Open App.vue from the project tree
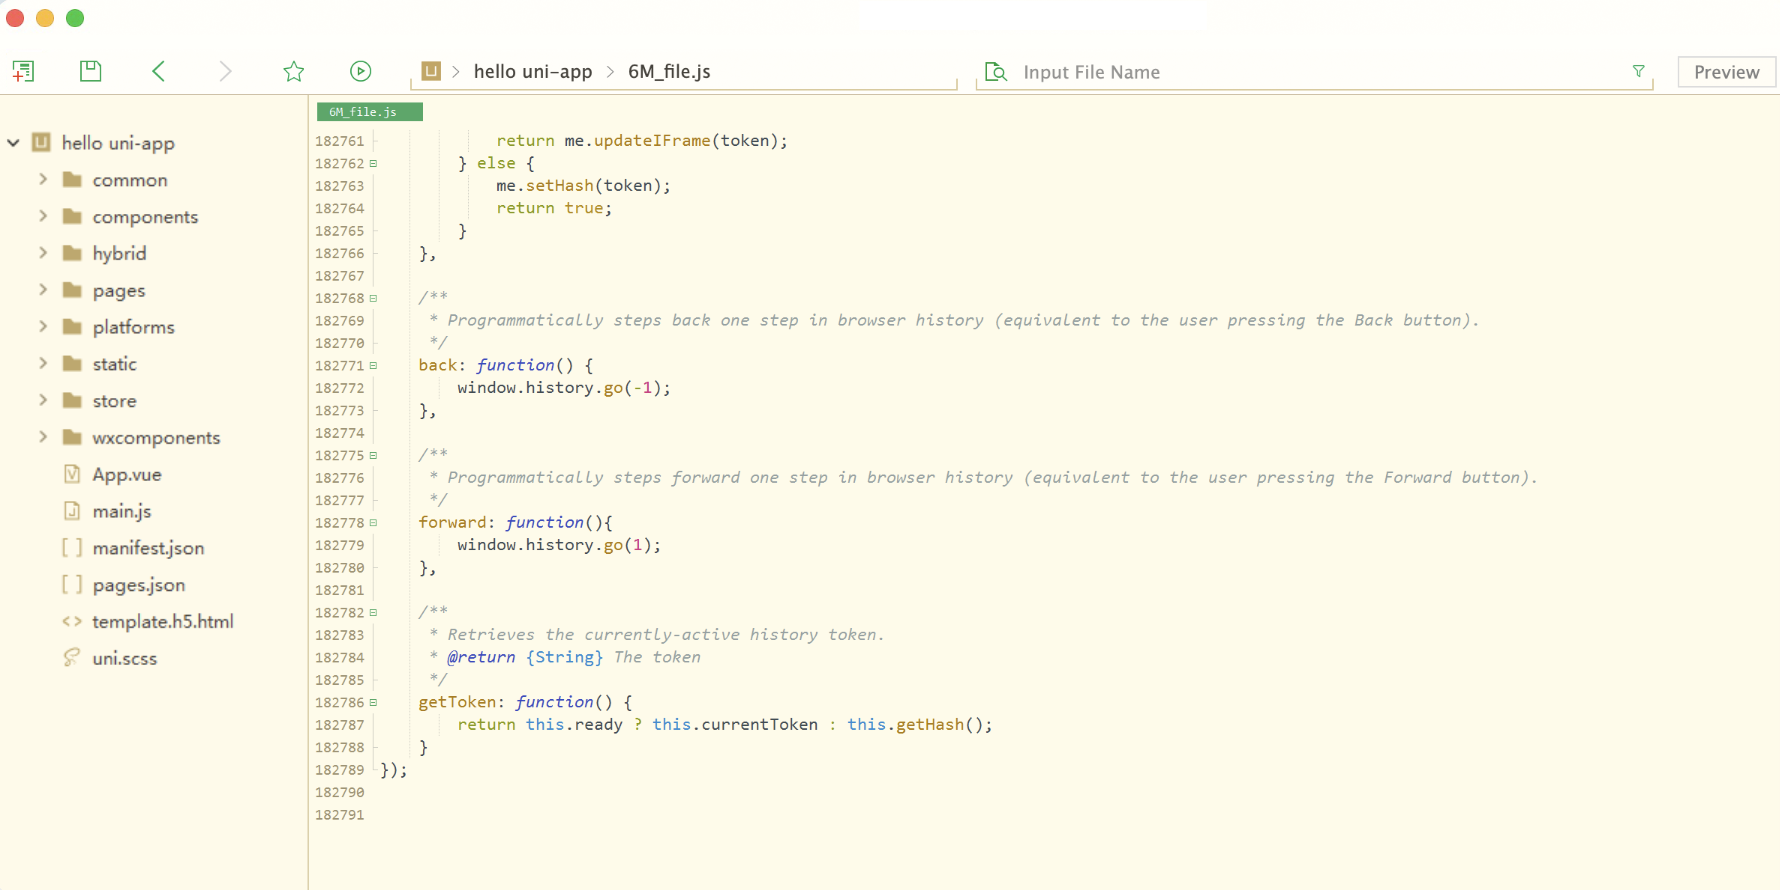1780x890 pixels. [126, 475]
